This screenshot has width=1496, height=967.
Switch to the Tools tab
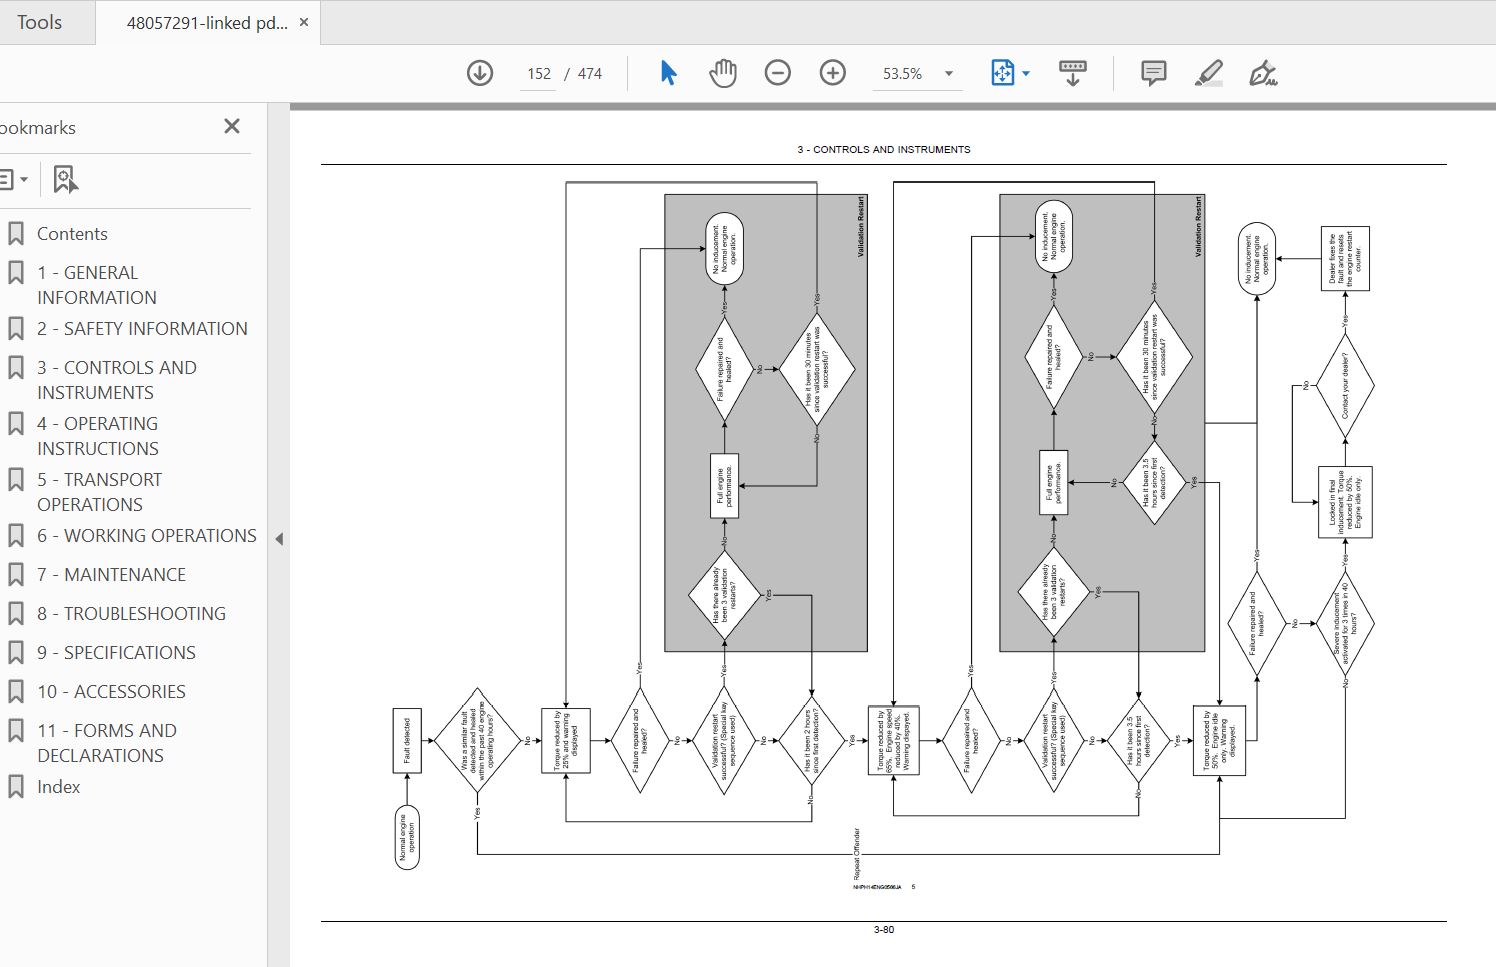pyautogui.click(x=40, y=22)
